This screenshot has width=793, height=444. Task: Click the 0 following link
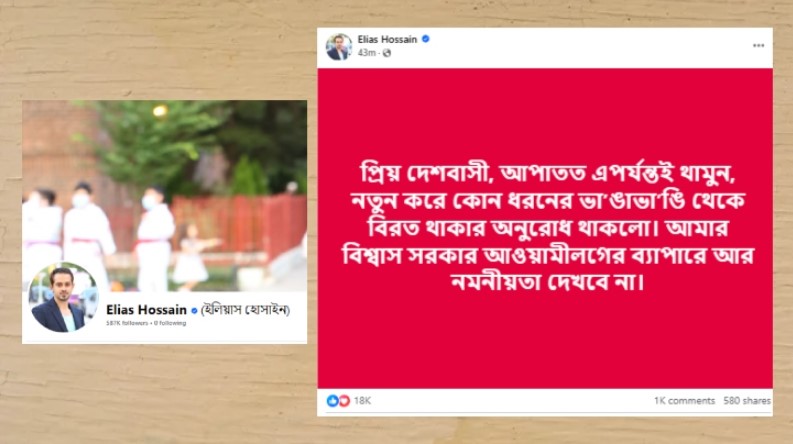[170, 323]
